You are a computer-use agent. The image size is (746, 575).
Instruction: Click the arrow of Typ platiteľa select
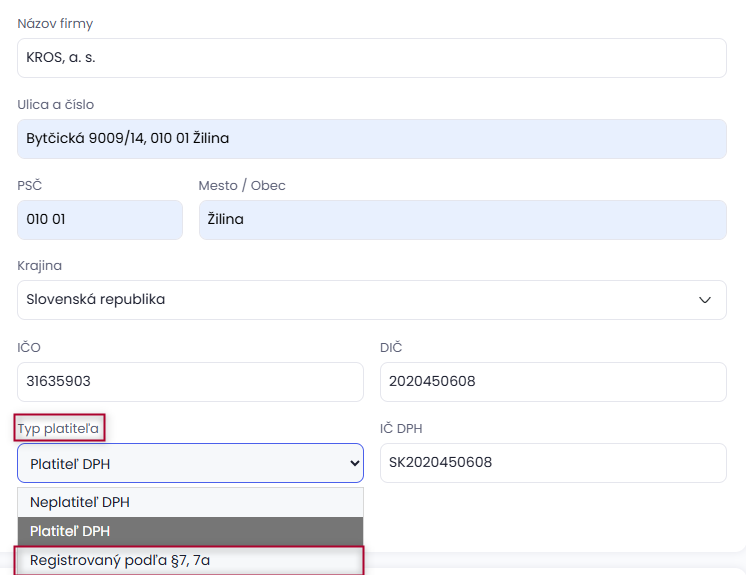[x=352, y=463]
